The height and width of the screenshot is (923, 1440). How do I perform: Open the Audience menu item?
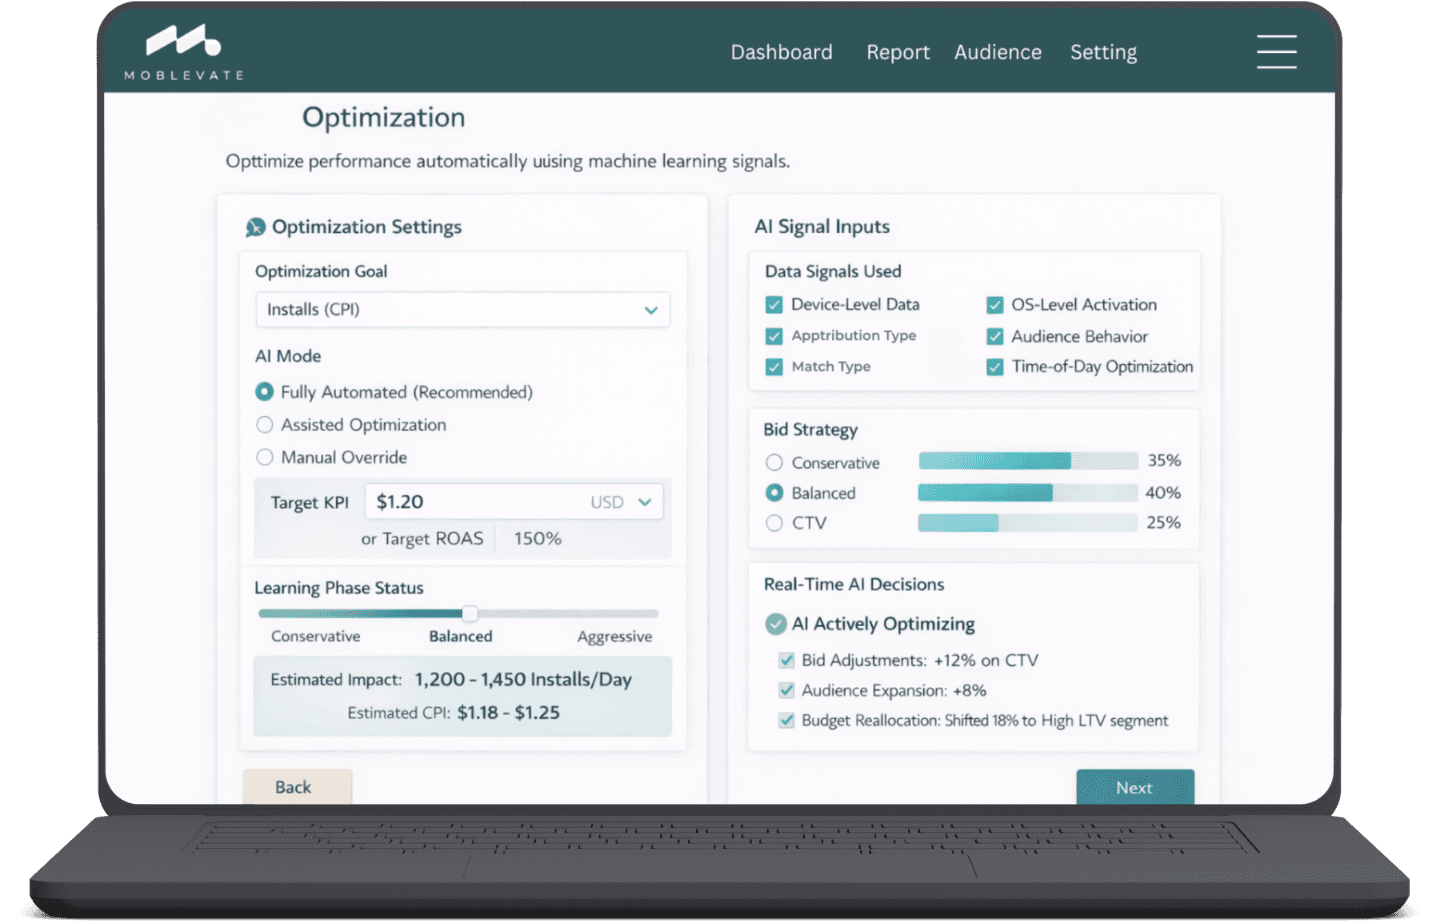pos(997,52)
